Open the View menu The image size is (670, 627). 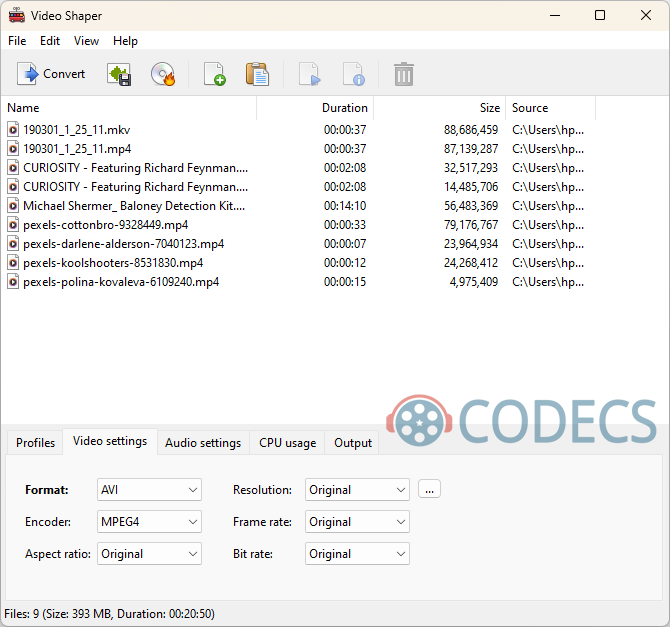(86, 41)
